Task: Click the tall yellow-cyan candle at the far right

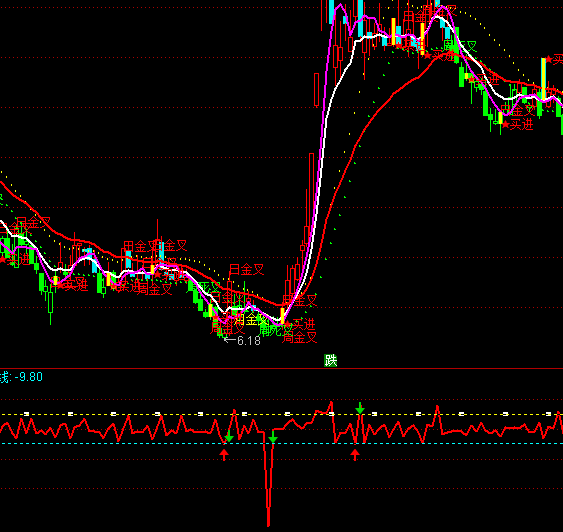Action: coord(543,79)
